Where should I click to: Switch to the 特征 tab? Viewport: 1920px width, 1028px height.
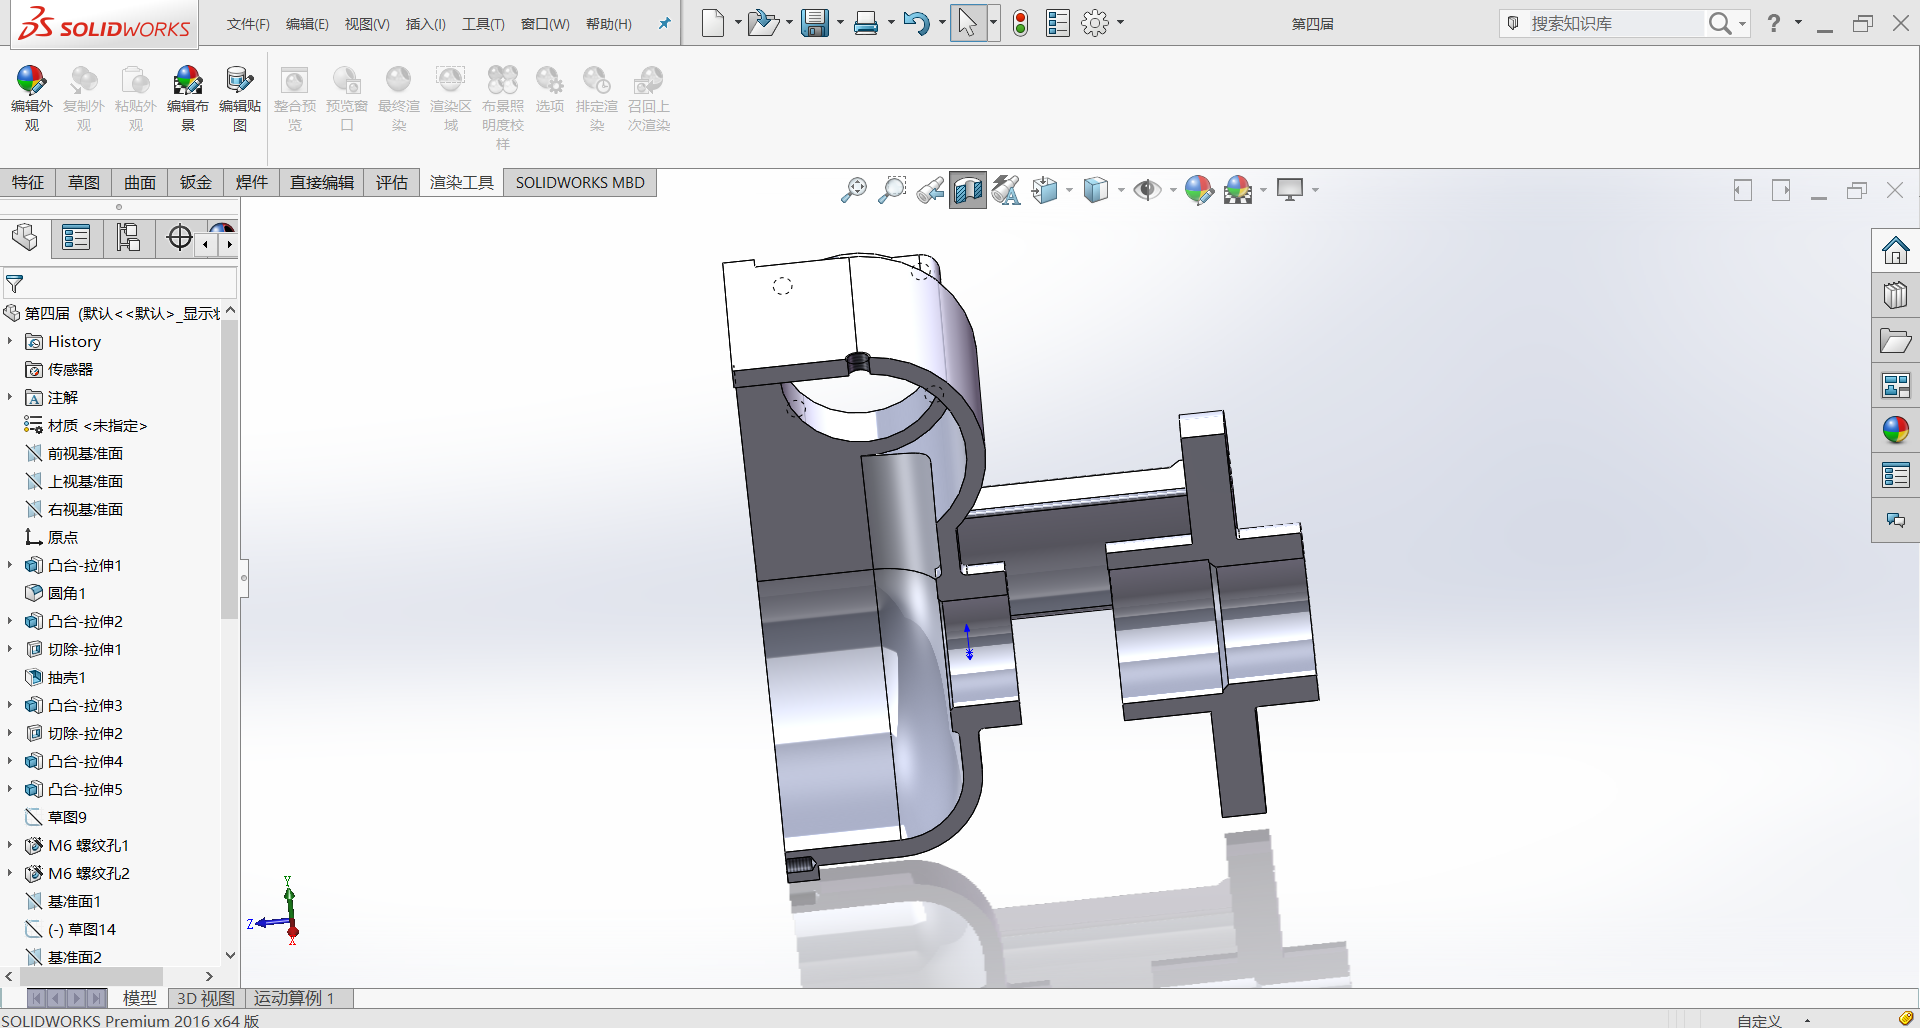28,182
